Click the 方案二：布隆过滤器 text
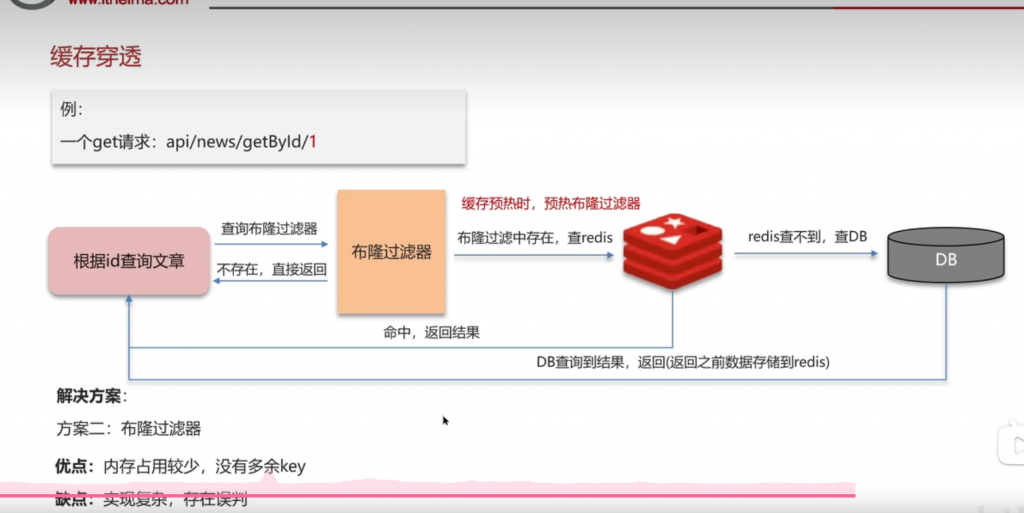This screenshot has height=513, width=1024. (129, 429)
